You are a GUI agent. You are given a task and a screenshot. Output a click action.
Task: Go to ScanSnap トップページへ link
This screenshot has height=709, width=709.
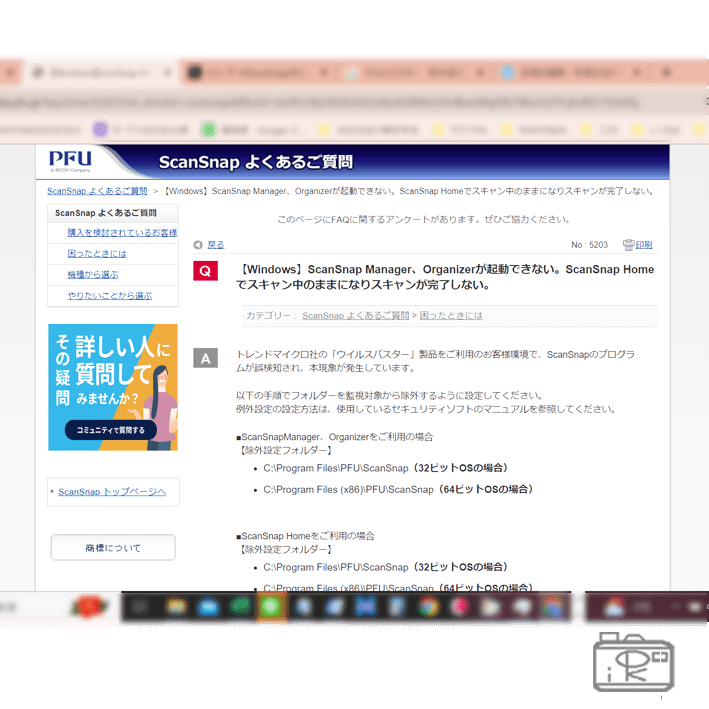tap(111, 492)
